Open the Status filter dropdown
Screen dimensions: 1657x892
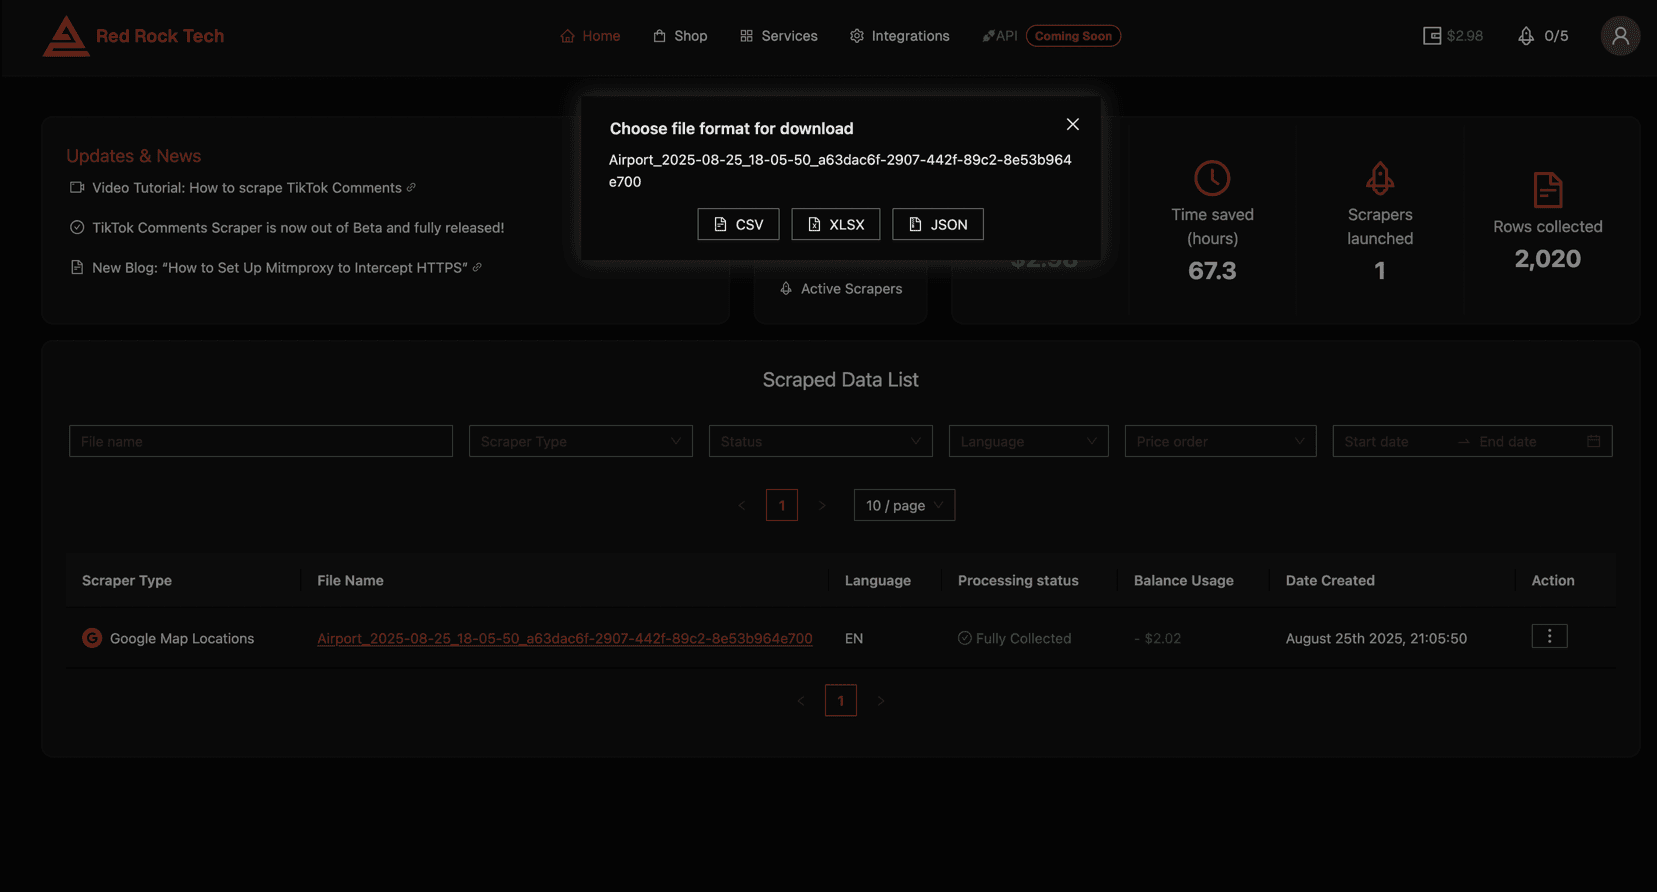point(820,441)
